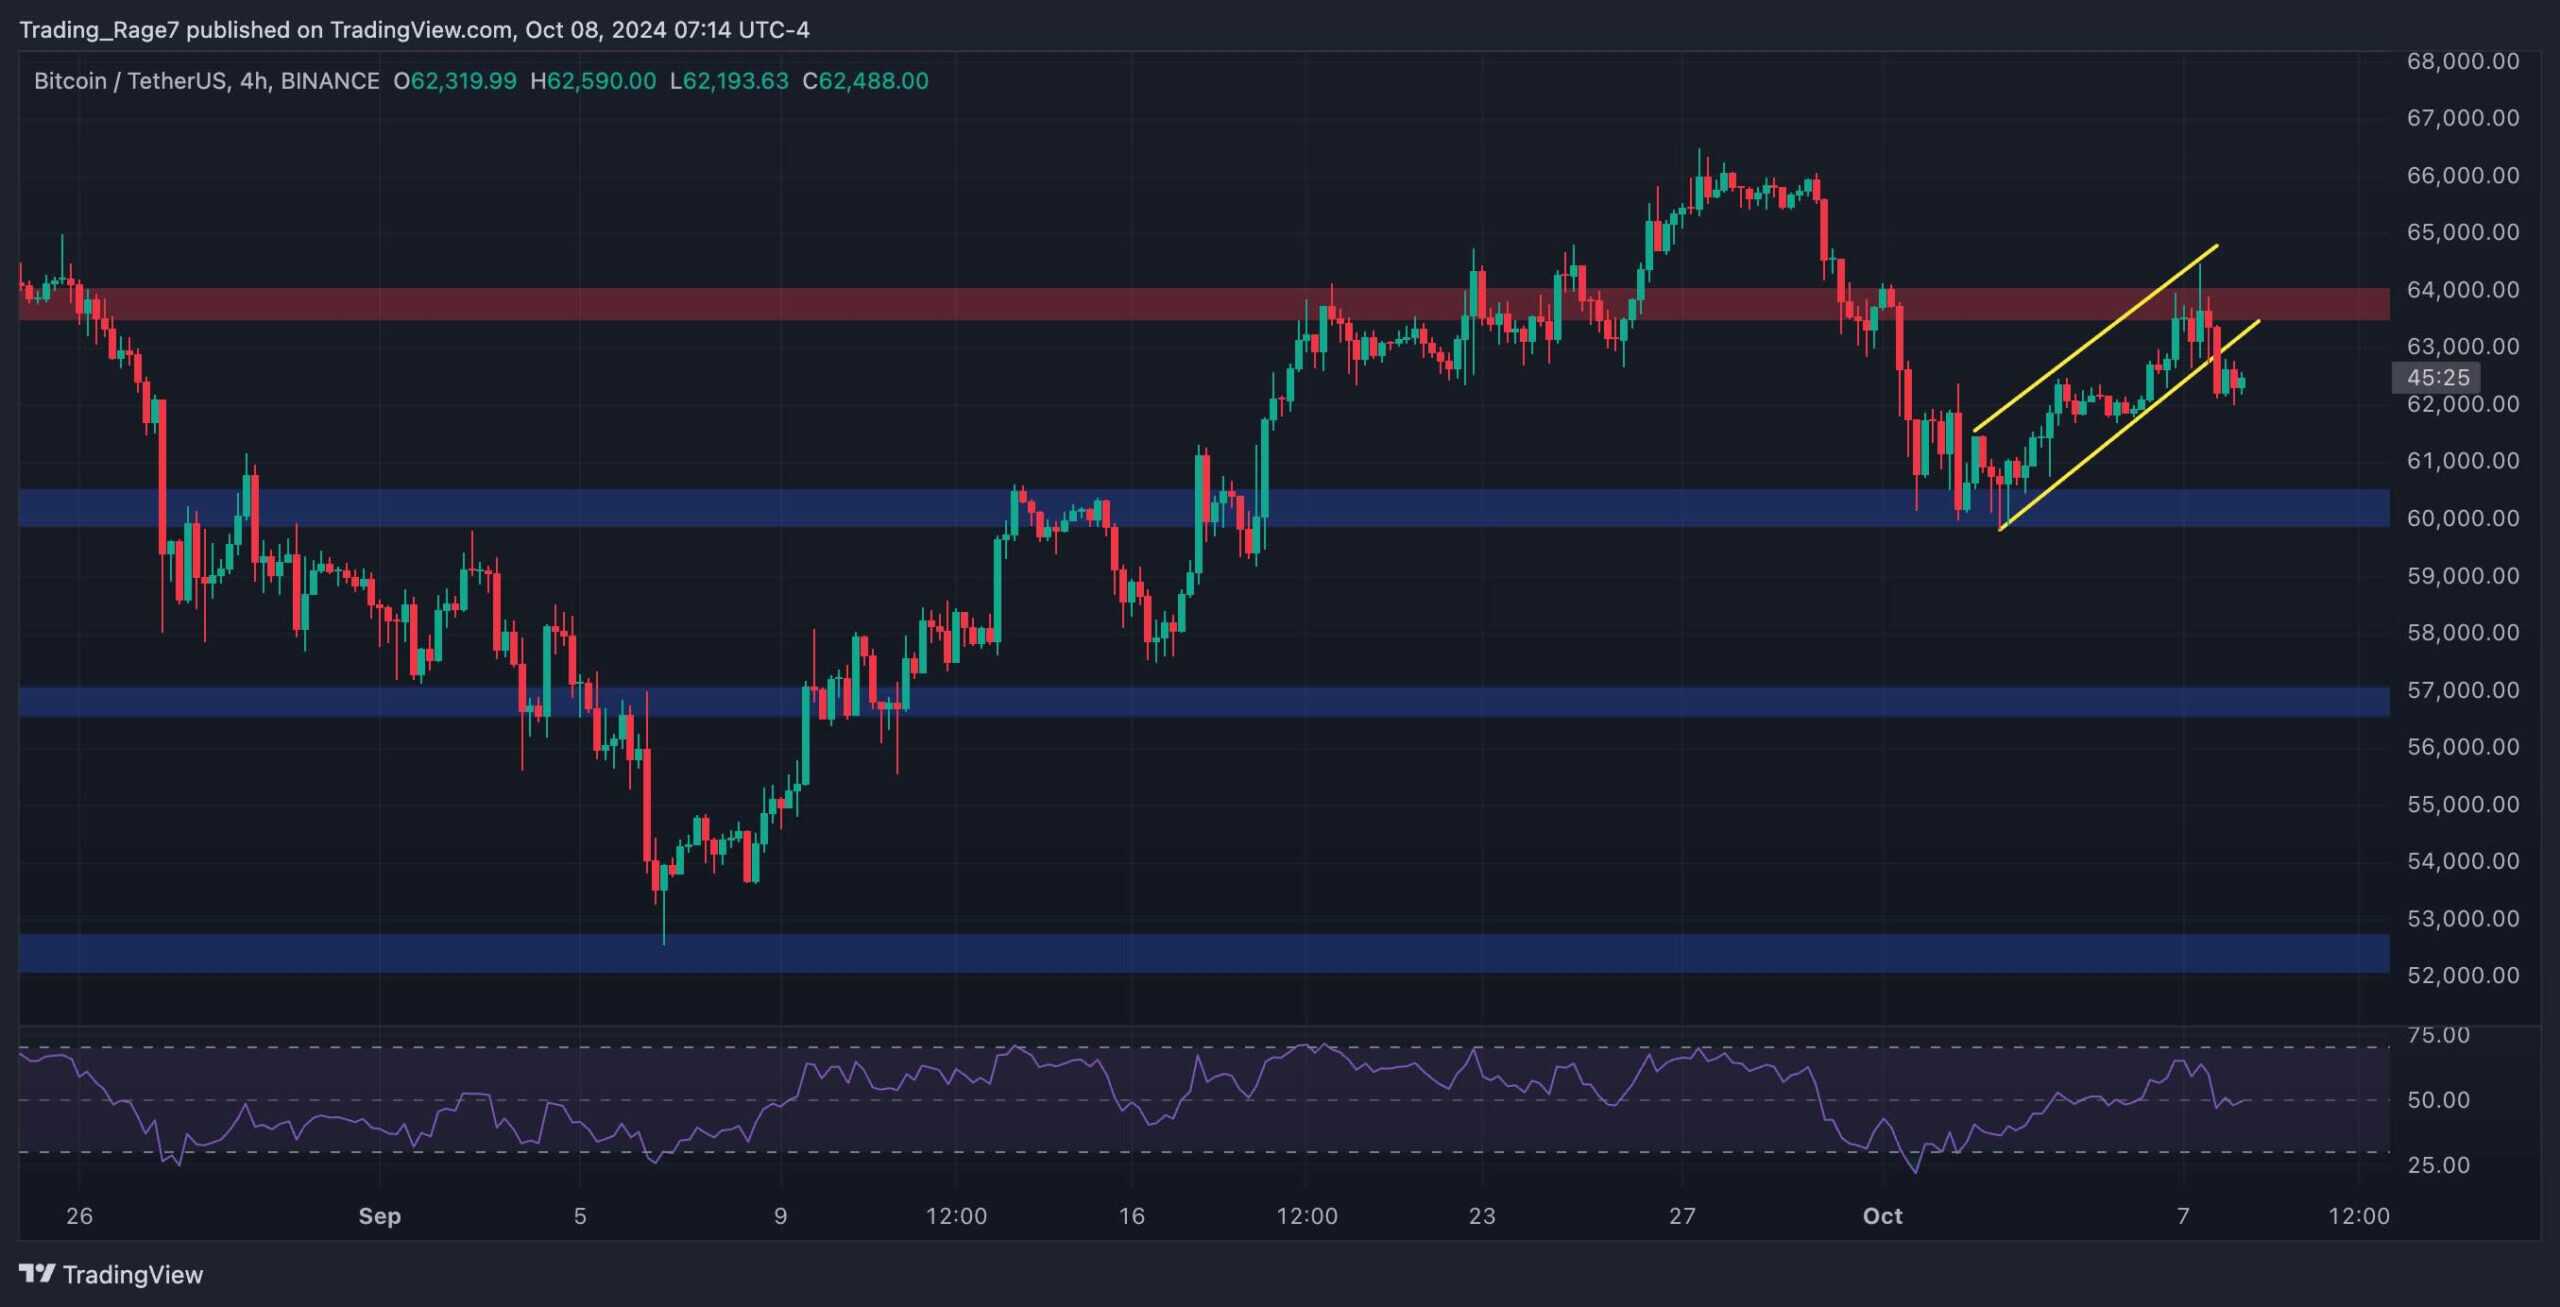Image resolution: width=2560 pixels, height=1307 pixels.
Task: Click the 53,000.00 price axis label
Action: [x=2463, y=918]
